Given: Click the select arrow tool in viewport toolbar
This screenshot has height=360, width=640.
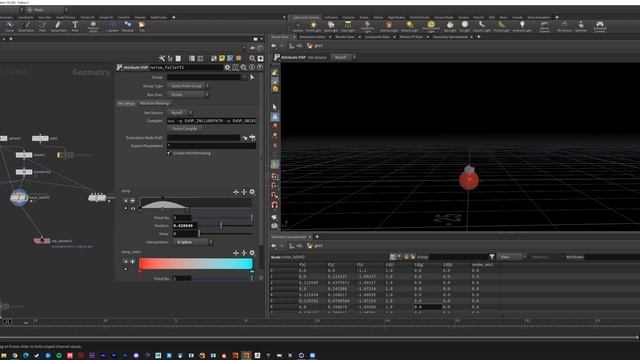Looking at the screenshot, I should click(275, 107).
